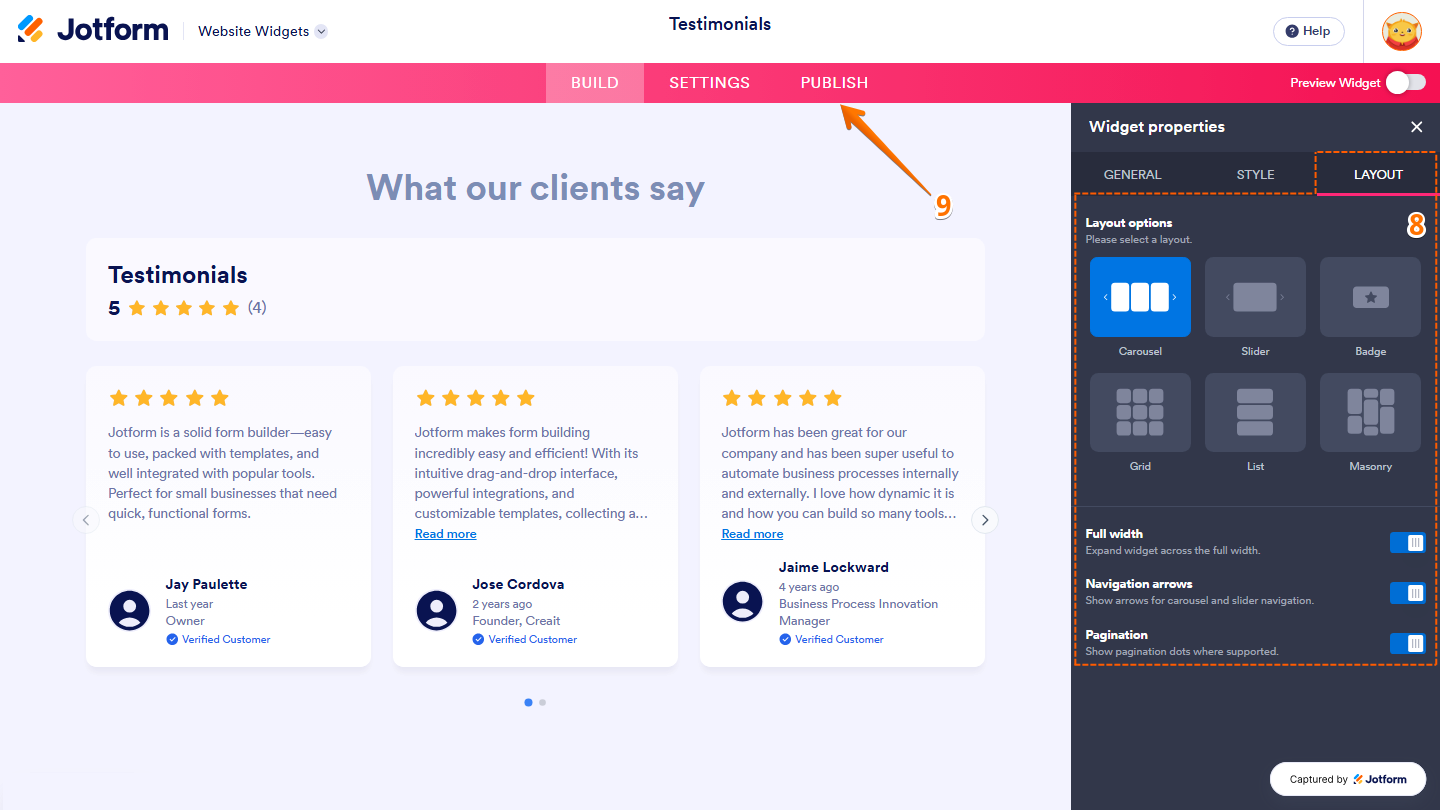Viewport: 1440px width, 810px height.
Task: Open the SETTINGS tab
Action: pos(710,83)
